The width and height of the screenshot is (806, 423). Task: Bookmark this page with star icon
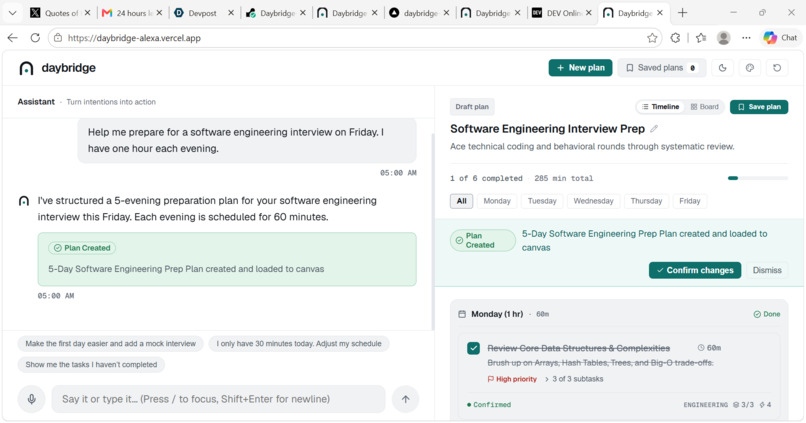pos(652,38)
